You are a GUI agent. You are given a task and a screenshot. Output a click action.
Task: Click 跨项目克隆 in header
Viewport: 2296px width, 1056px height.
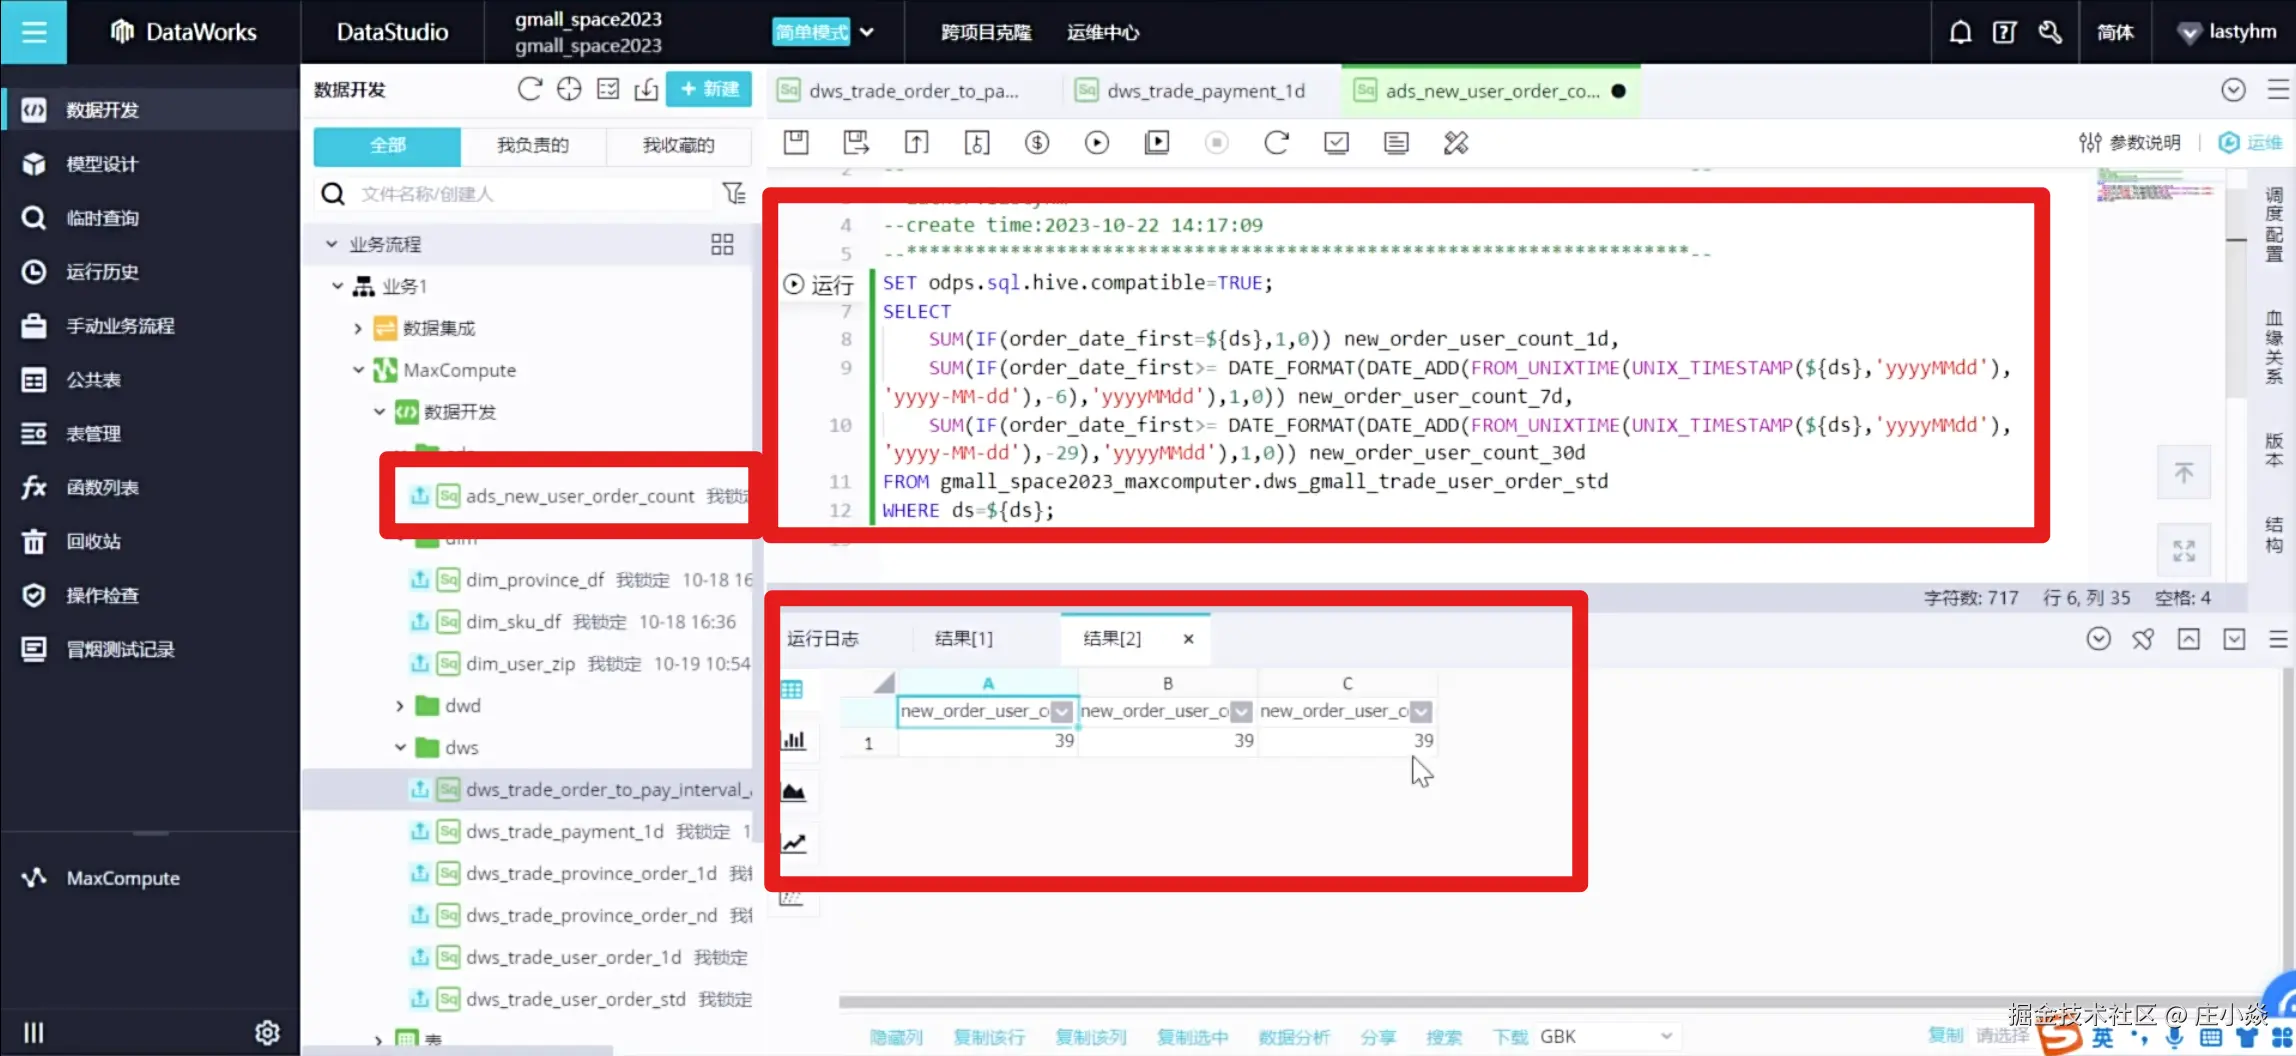click(x=986, y=32)
